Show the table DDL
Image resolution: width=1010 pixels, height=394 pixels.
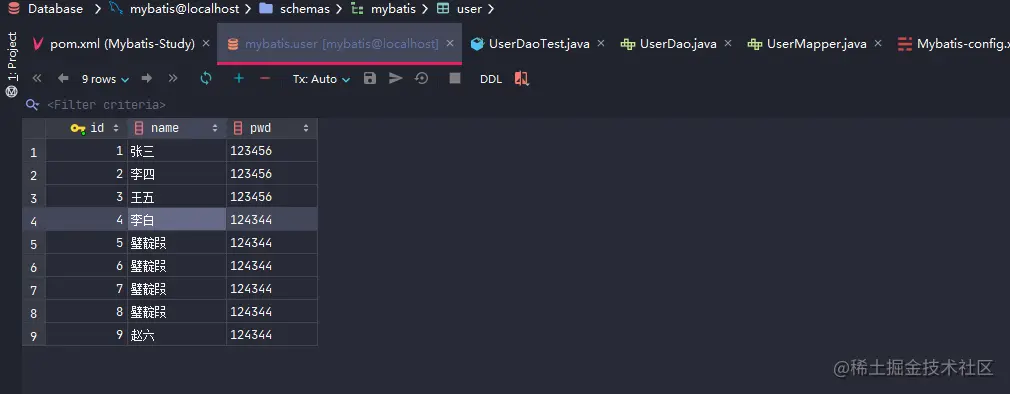click(491, 79)
